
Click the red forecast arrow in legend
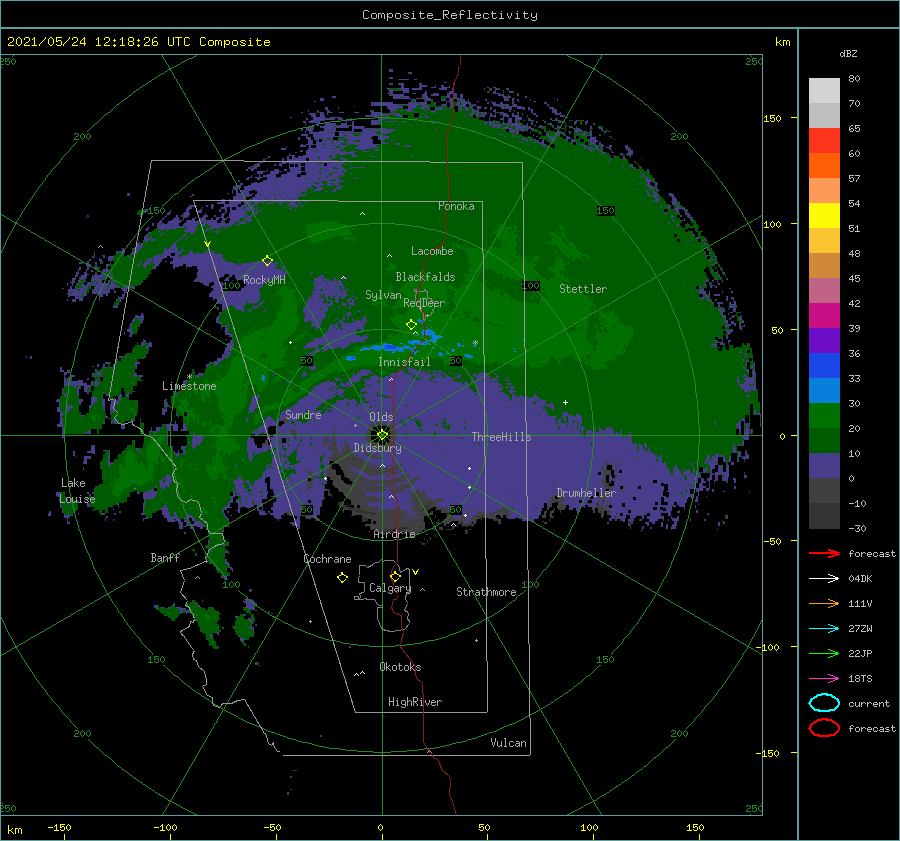coord(824,553)
